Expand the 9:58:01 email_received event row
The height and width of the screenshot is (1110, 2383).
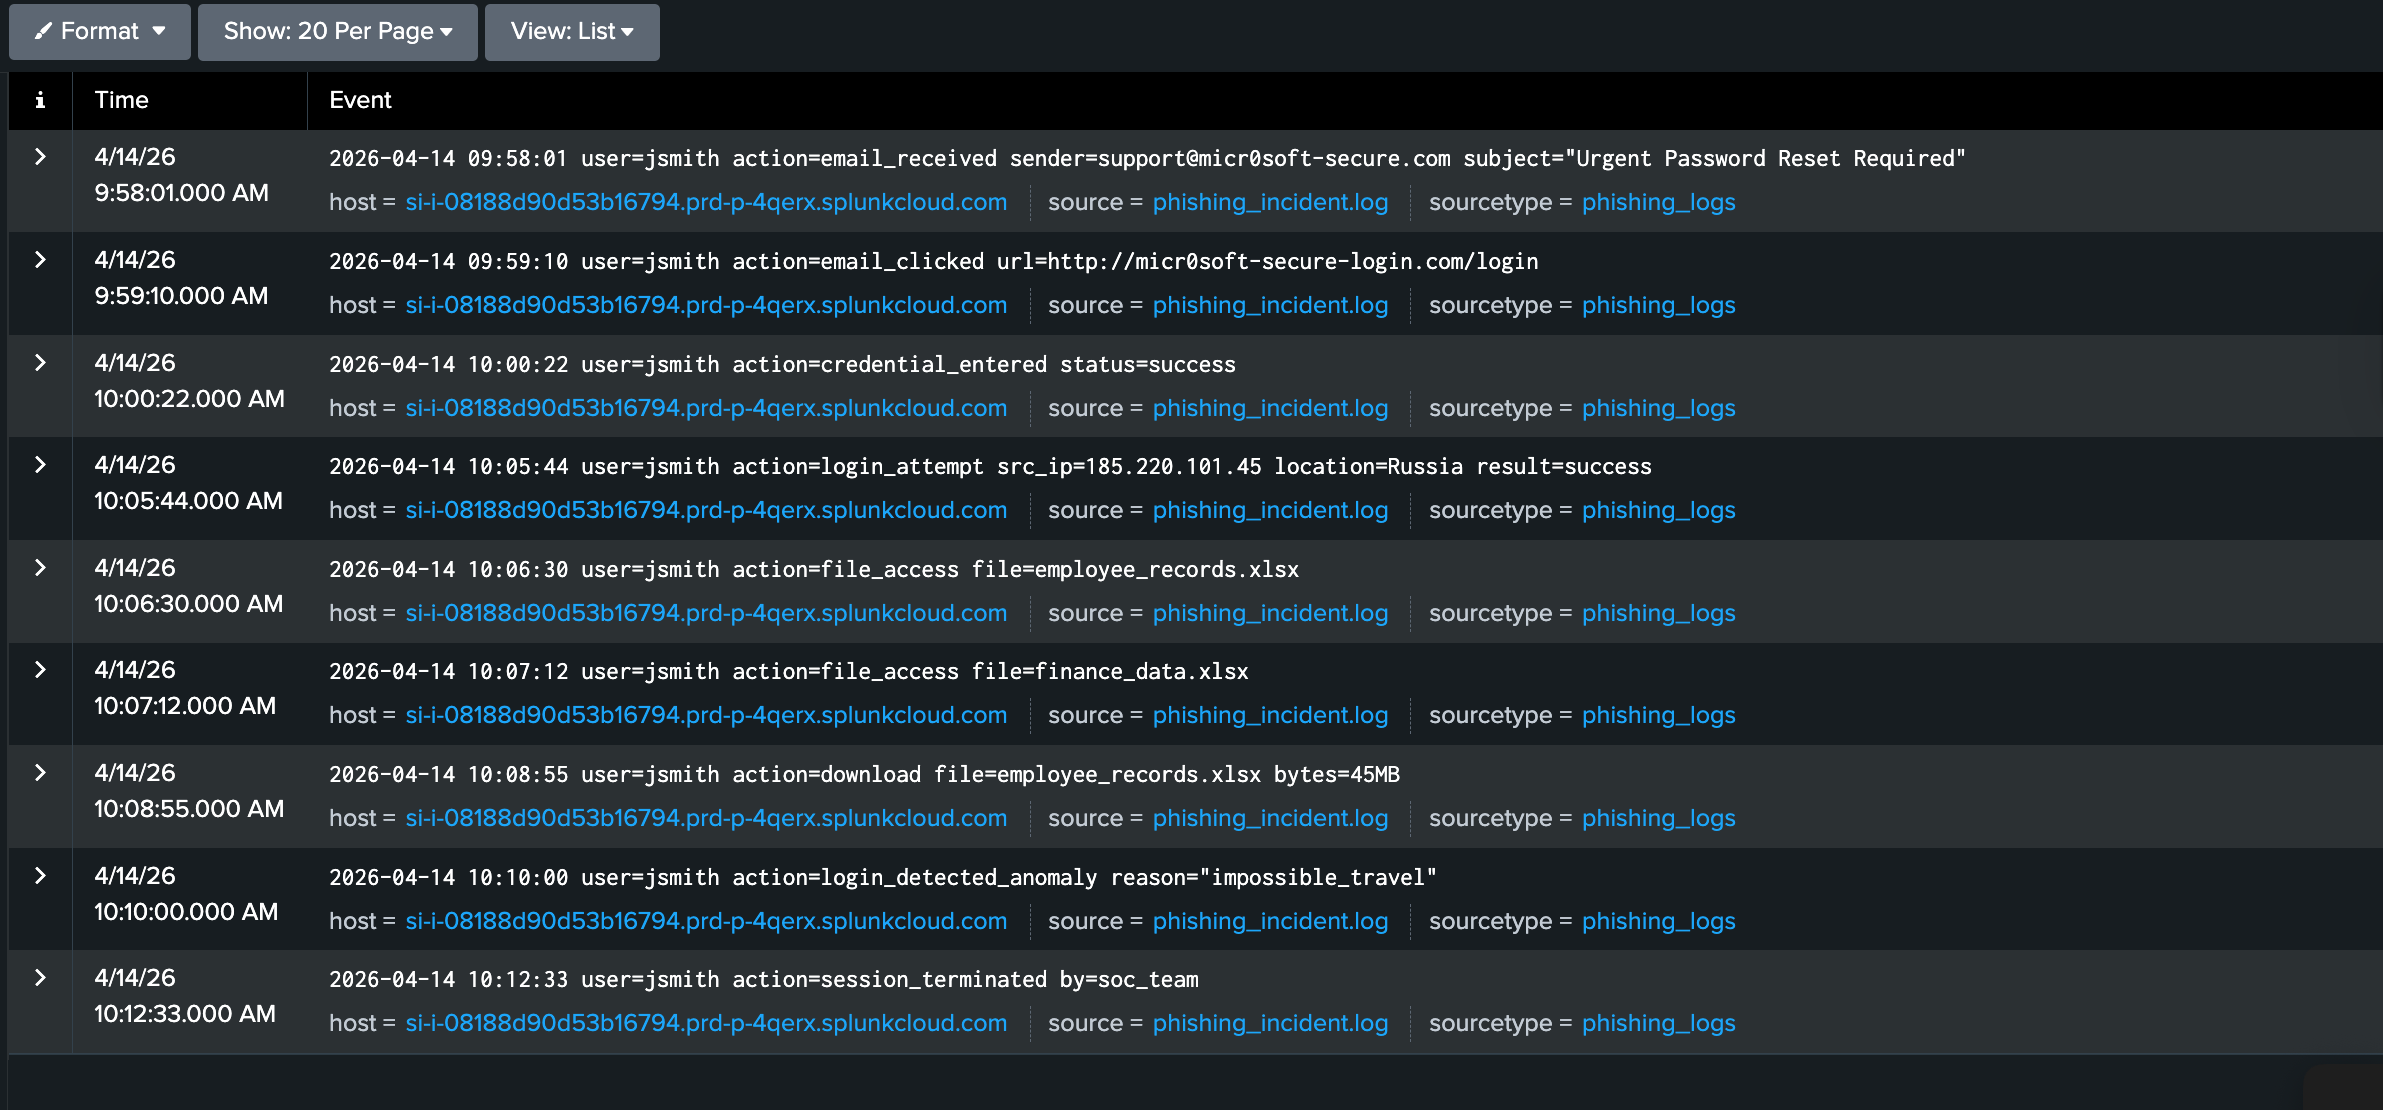(40, 157)
